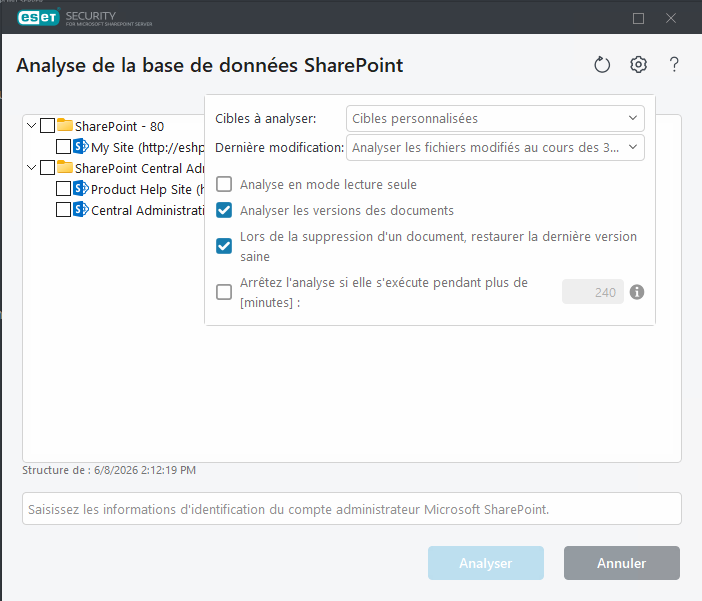Click the Annuler button
The width and height of the screenshot is (702, 601).
(622, 563)
